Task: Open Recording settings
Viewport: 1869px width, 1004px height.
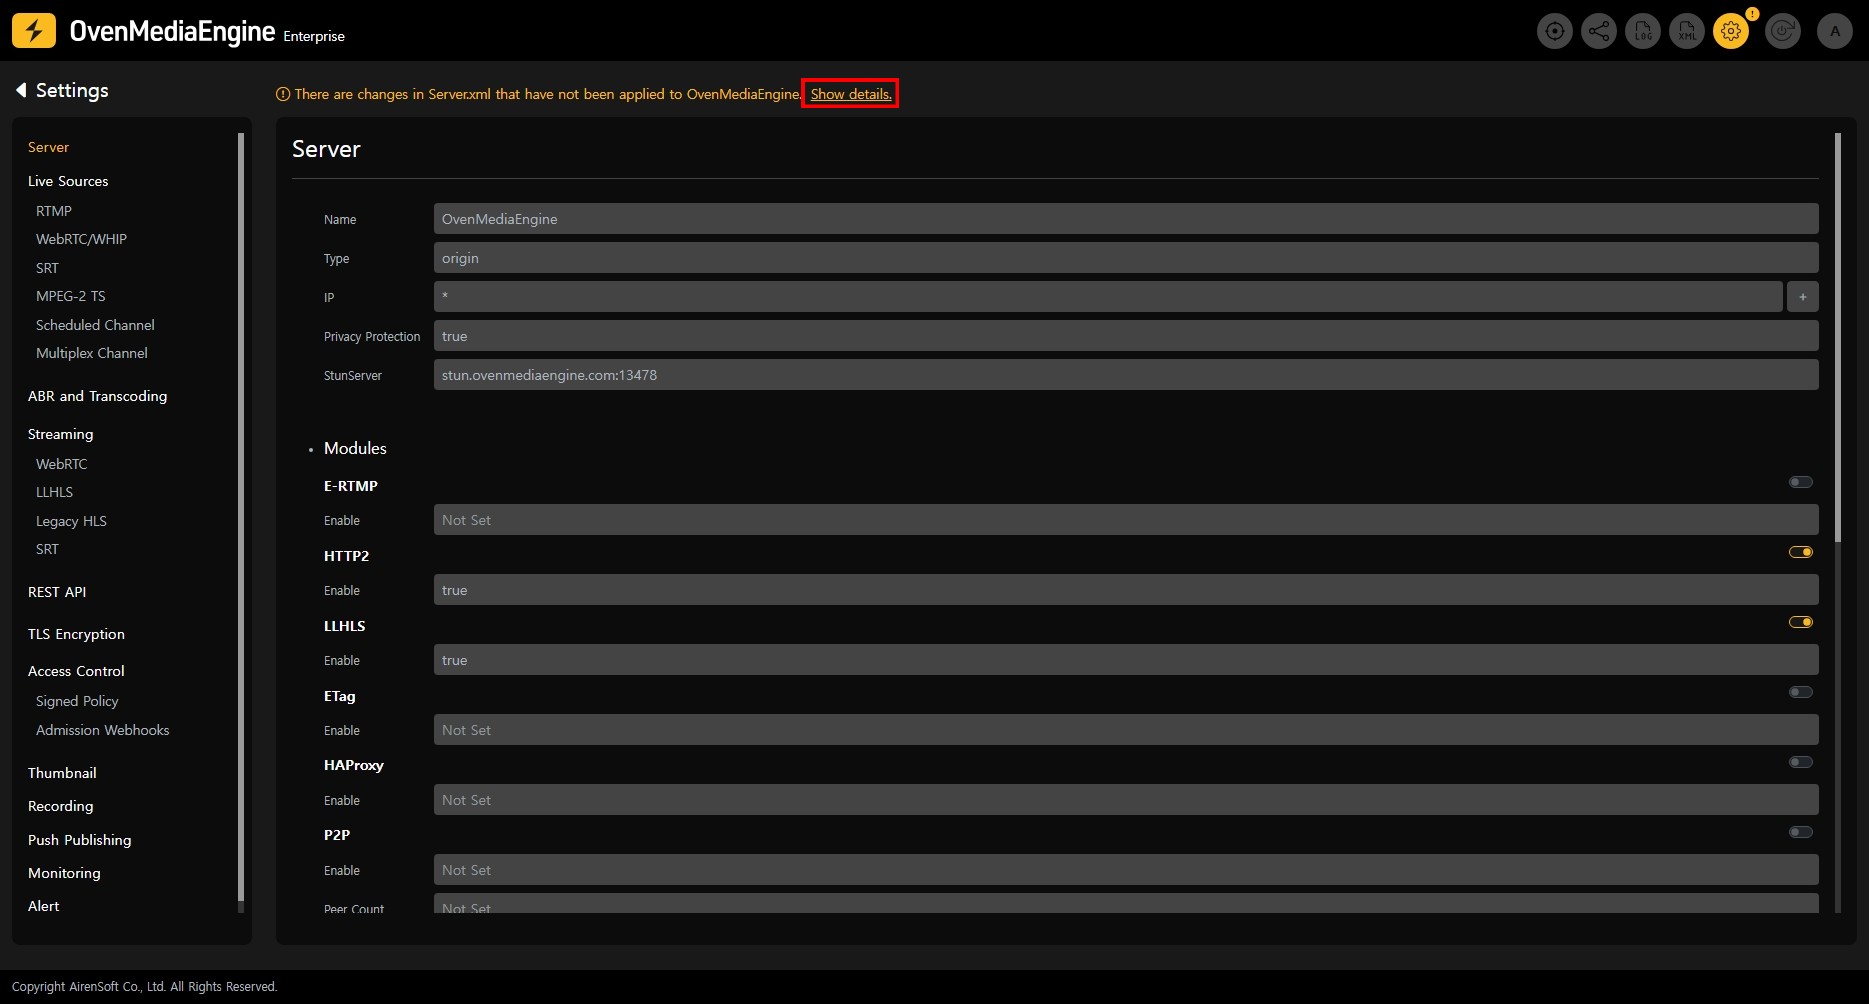Action: click(60, 806)
